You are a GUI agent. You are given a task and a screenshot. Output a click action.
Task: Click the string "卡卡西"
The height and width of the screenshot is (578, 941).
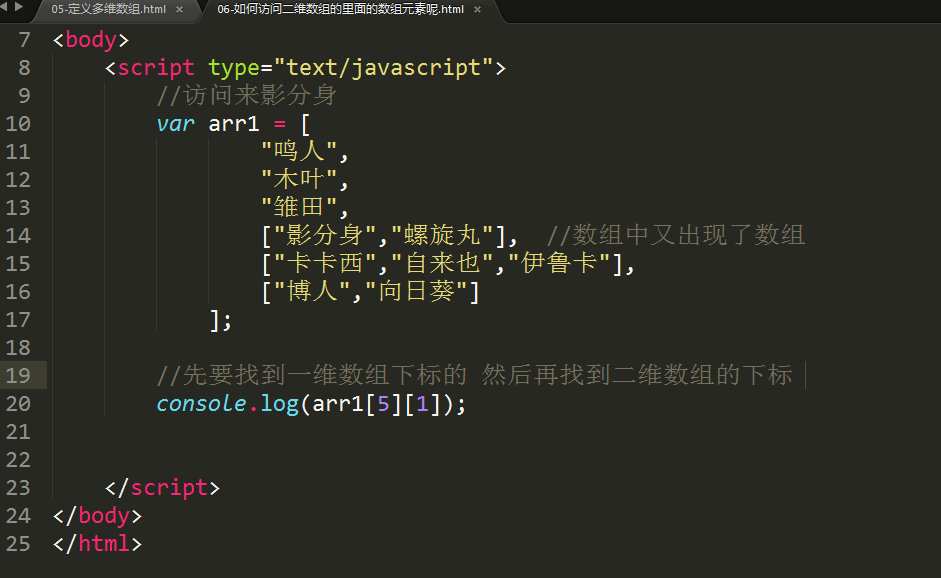point(325,263)
